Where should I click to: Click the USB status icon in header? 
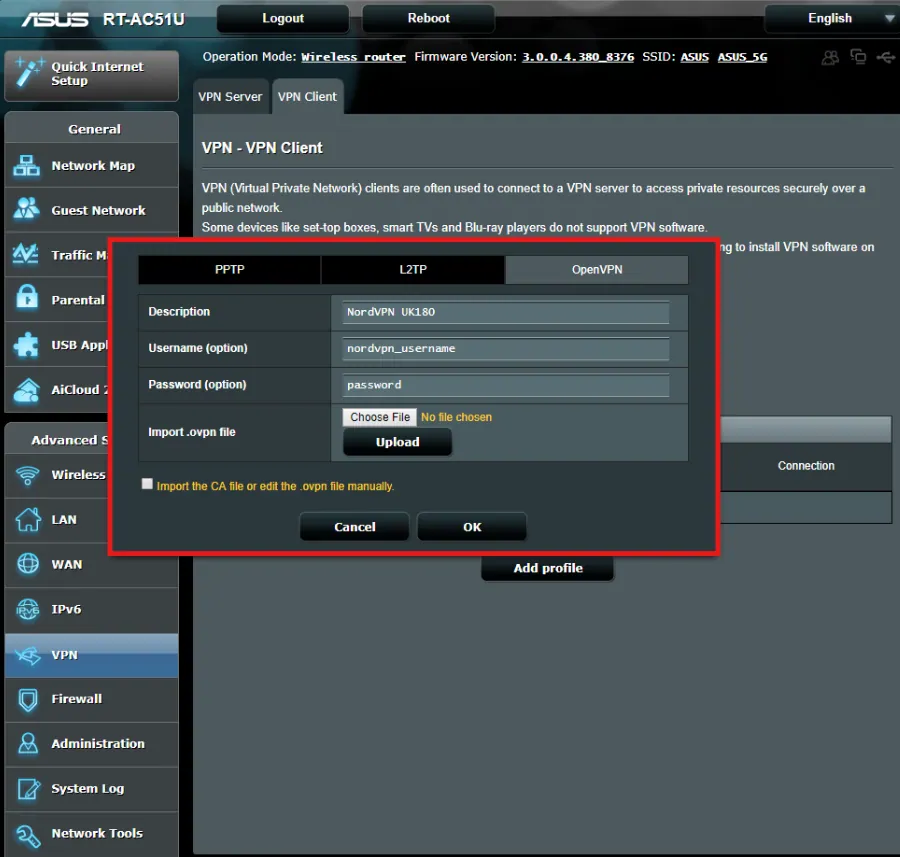click(x=885, y=57)
